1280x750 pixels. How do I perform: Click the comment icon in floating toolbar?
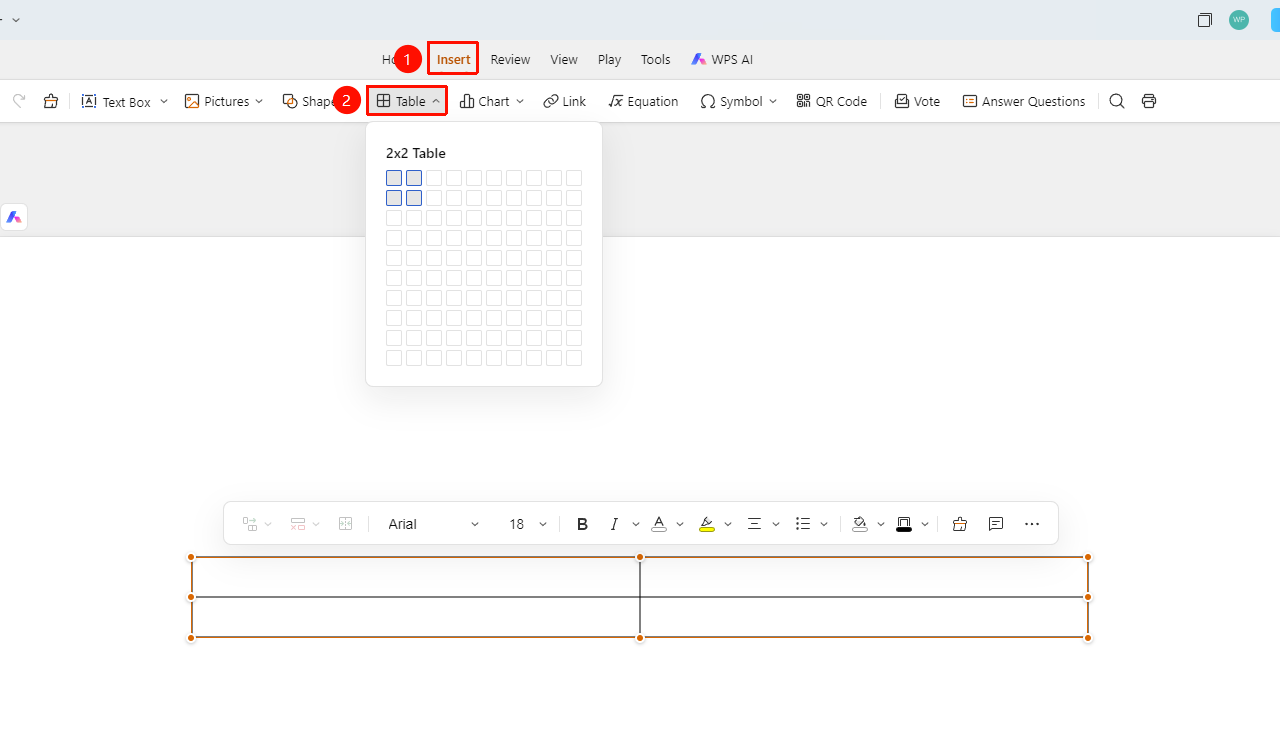(996, 524)
